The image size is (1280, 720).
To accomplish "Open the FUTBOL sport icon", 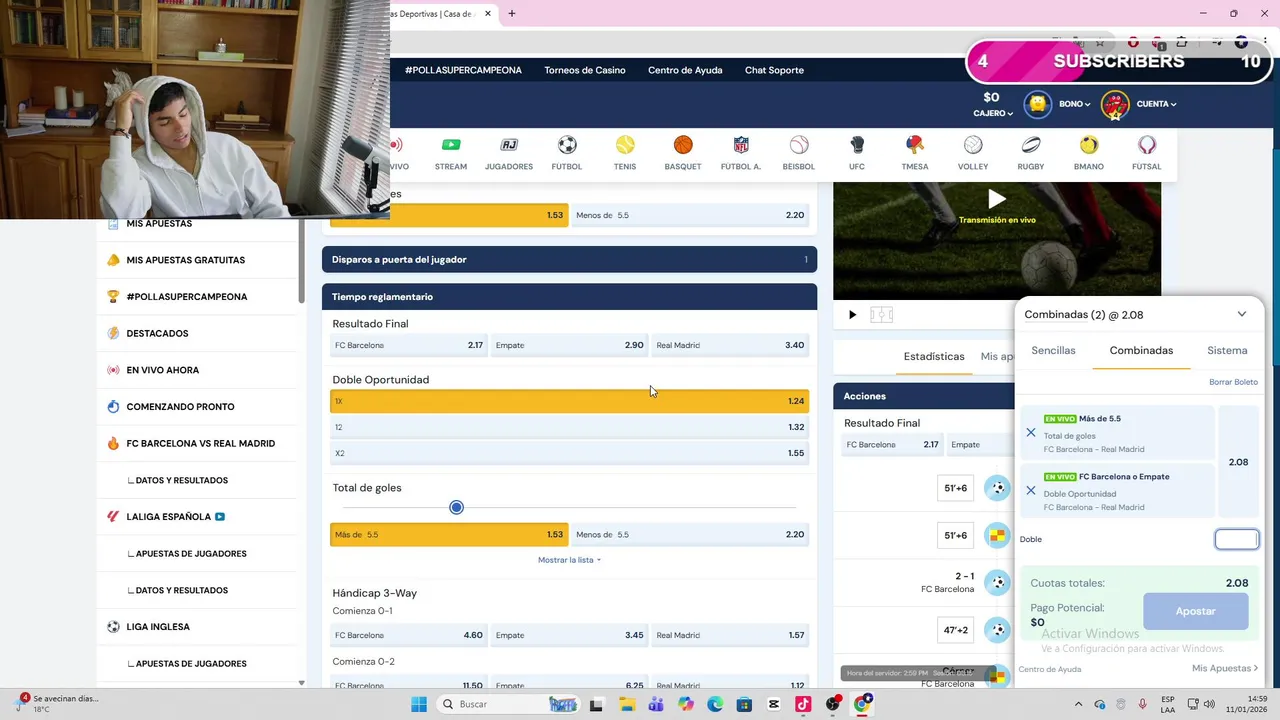I will pos(567,153).
